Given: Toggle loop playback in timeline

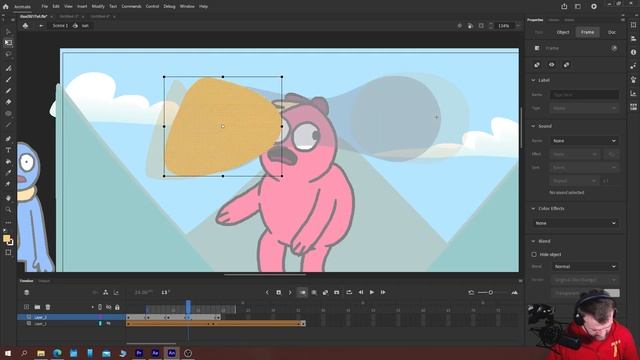Looking at the screenshot, I should [x=349, y=292].
